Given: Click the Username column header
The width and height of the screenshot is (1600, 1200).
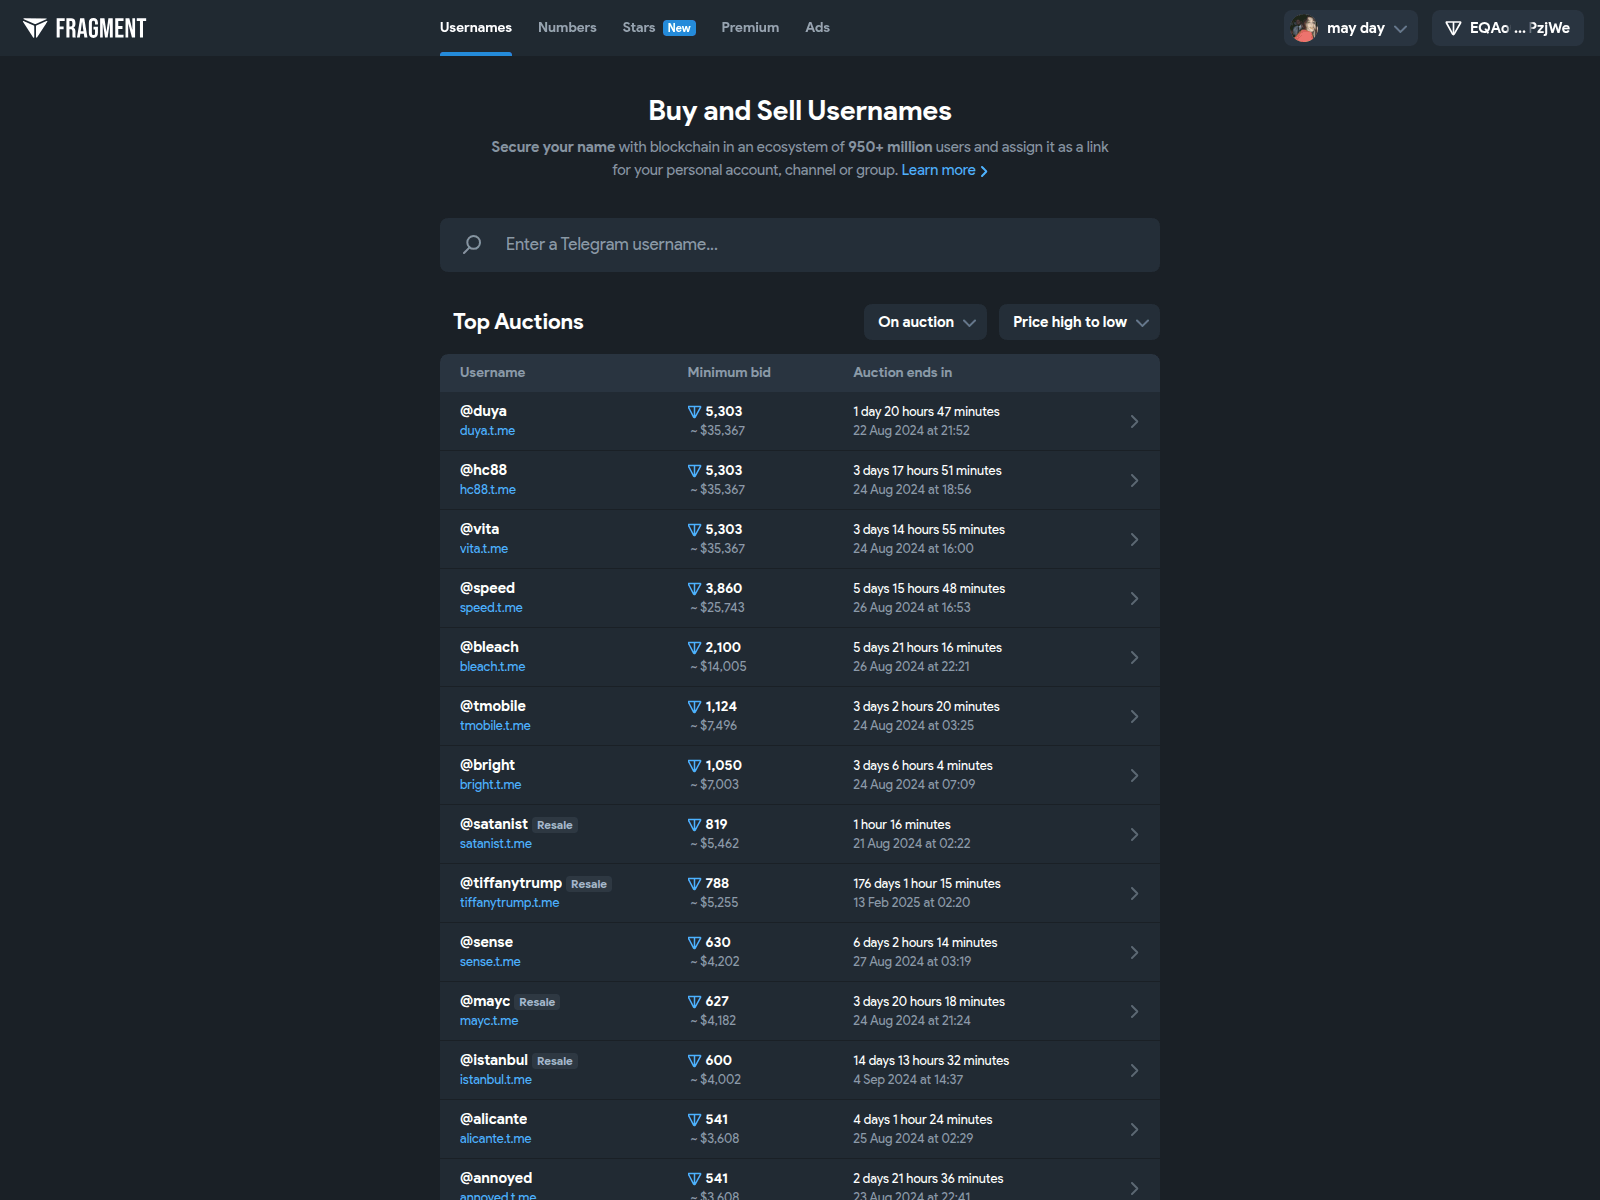Looking at the screenshot, I should pyautogui.click(x=492, y=372).
